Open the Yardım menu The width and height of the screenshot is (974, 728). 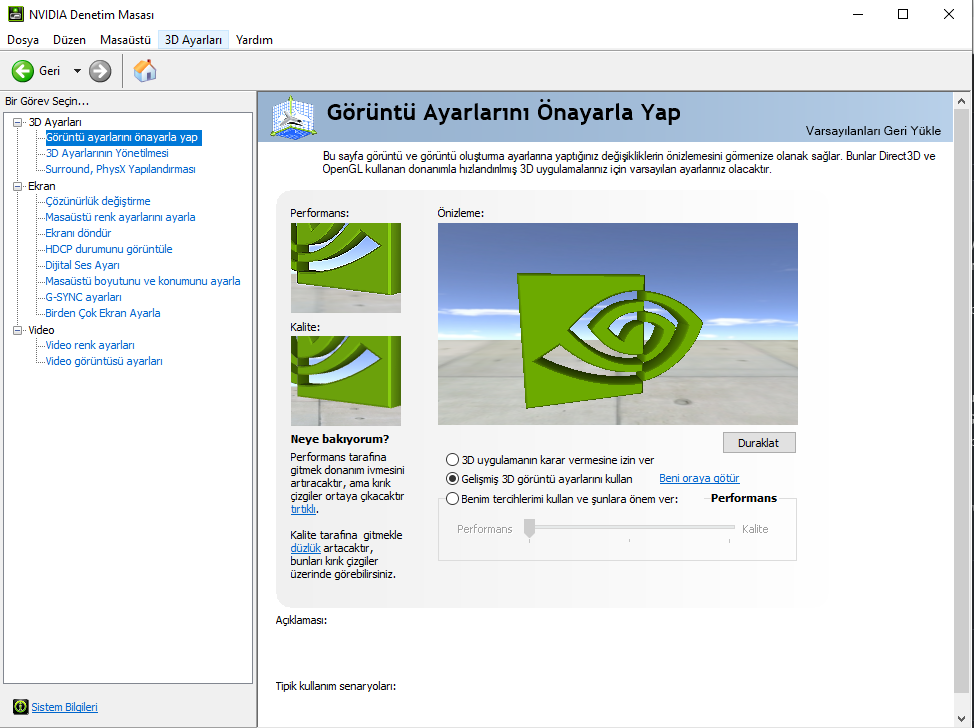point(254,40)
